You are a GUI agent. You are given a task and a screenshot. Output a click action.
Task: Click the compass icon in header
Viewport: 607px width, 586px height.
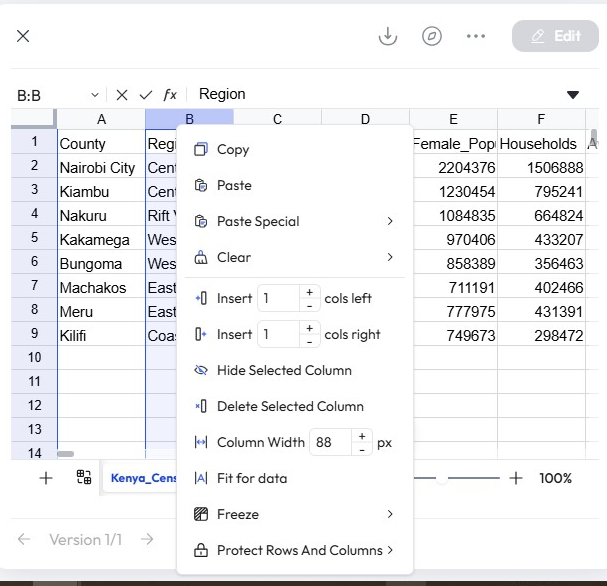(432, 36)
